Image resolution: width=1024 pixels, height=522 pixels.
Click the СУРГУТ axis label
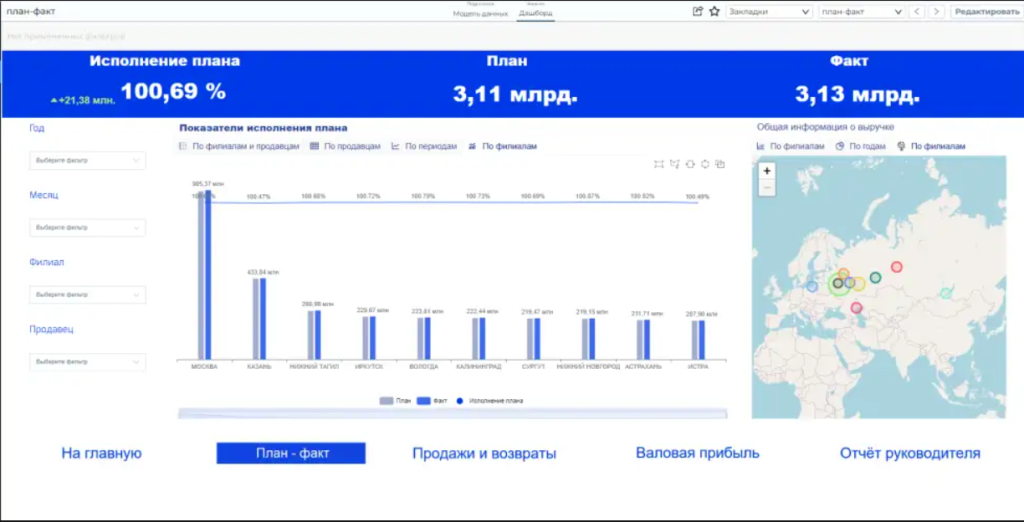534,367
